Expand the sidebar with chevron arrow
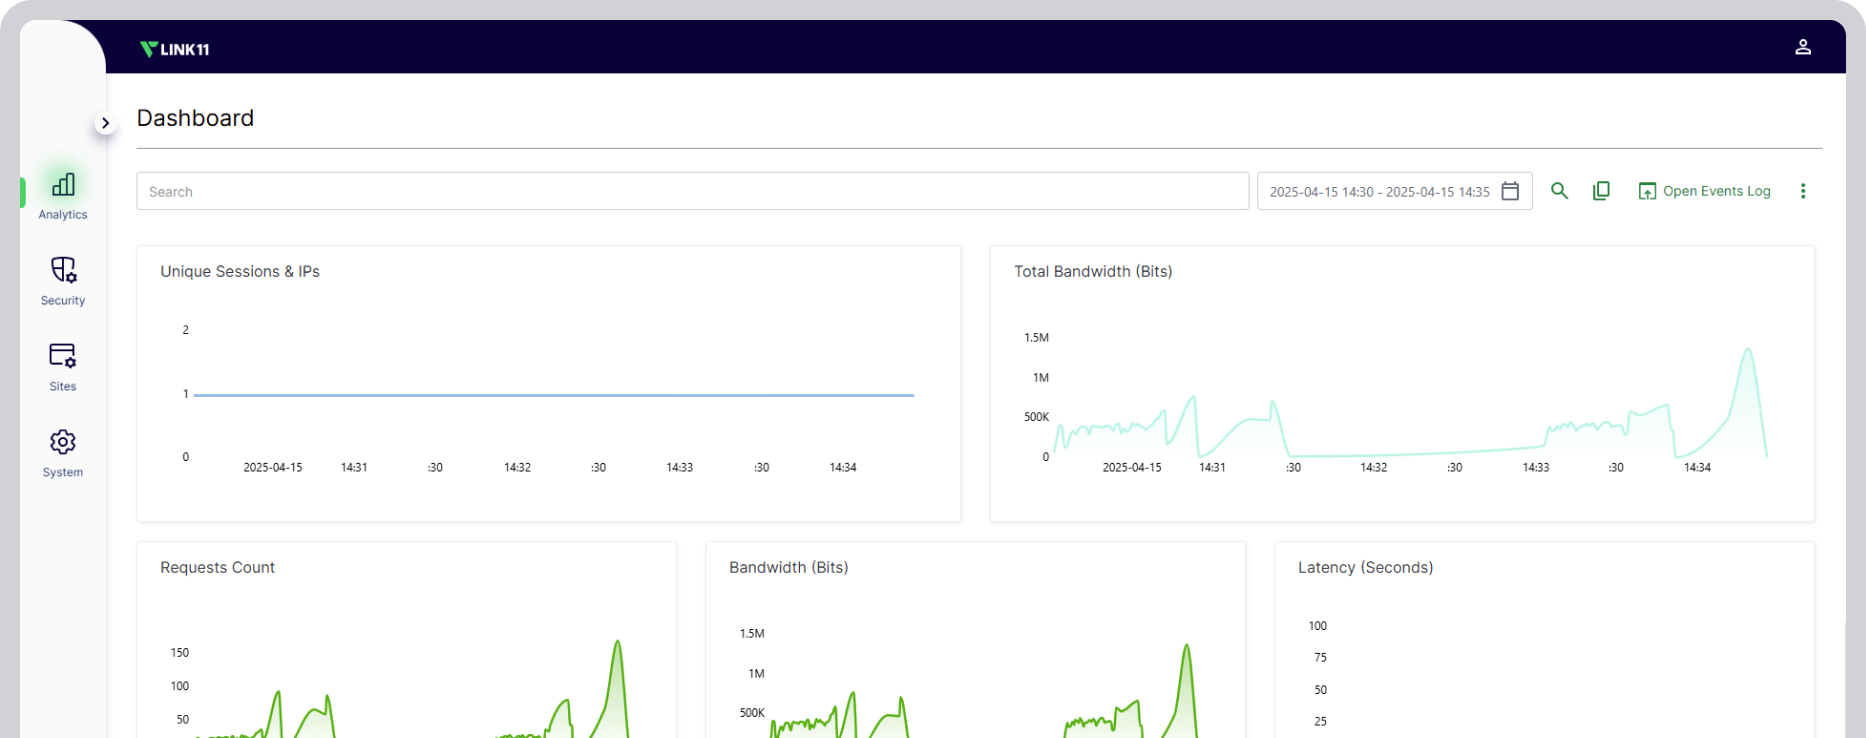The image size is (1866, 738). point(105,123)
